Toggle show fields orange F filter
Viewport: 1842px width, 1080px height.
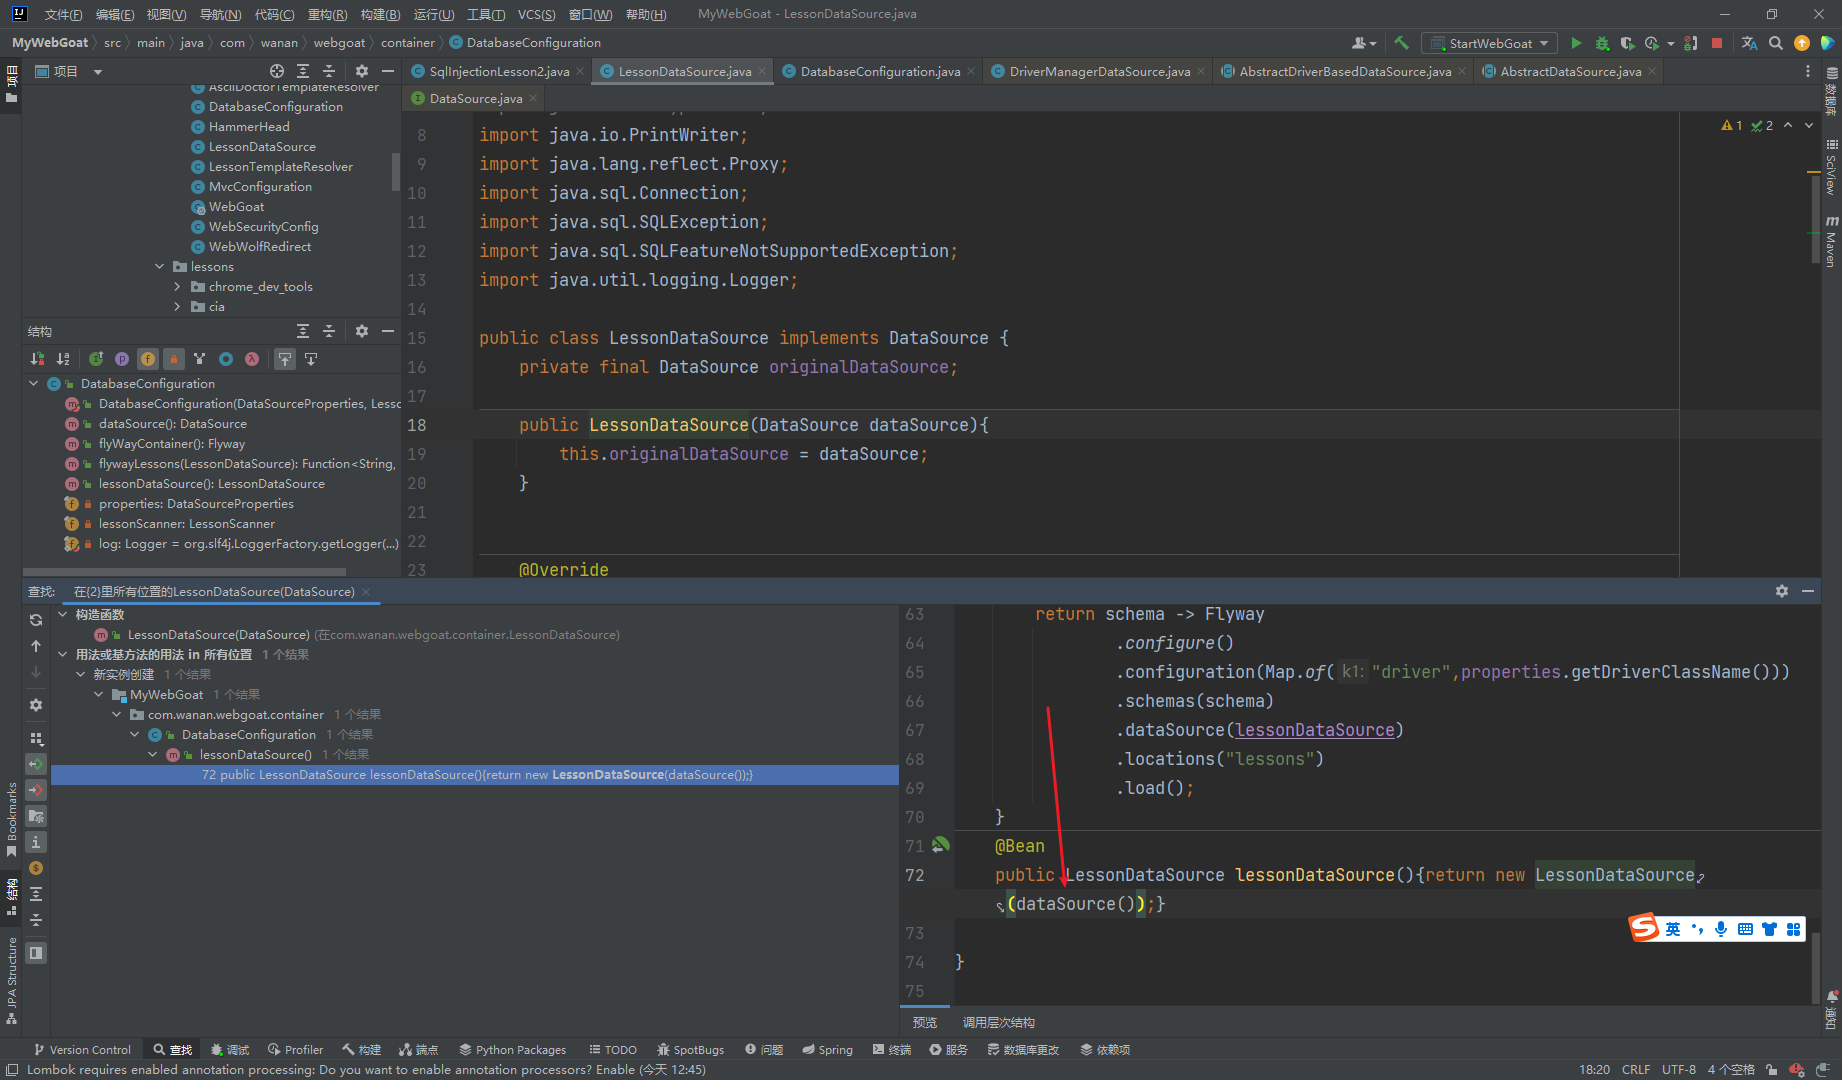pos(148,359)
